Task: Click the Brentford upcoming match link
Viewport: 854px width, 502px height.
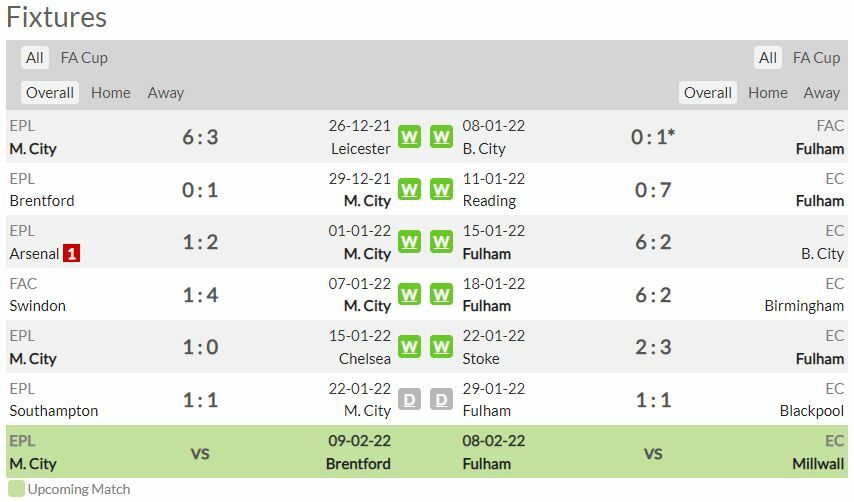Action: click(358, 464)
